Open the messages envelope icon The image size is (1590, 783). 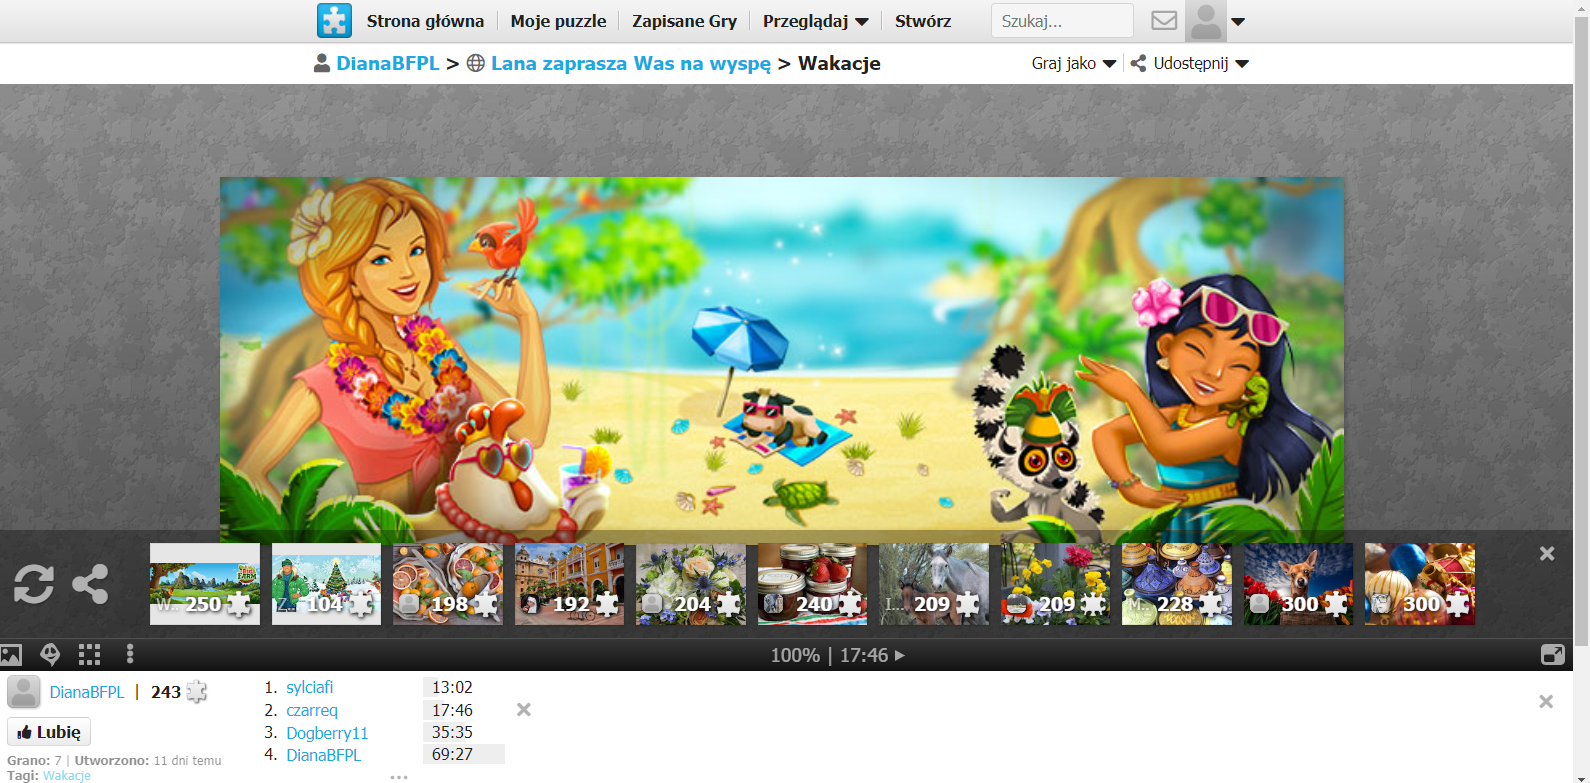click(1164, 20)
